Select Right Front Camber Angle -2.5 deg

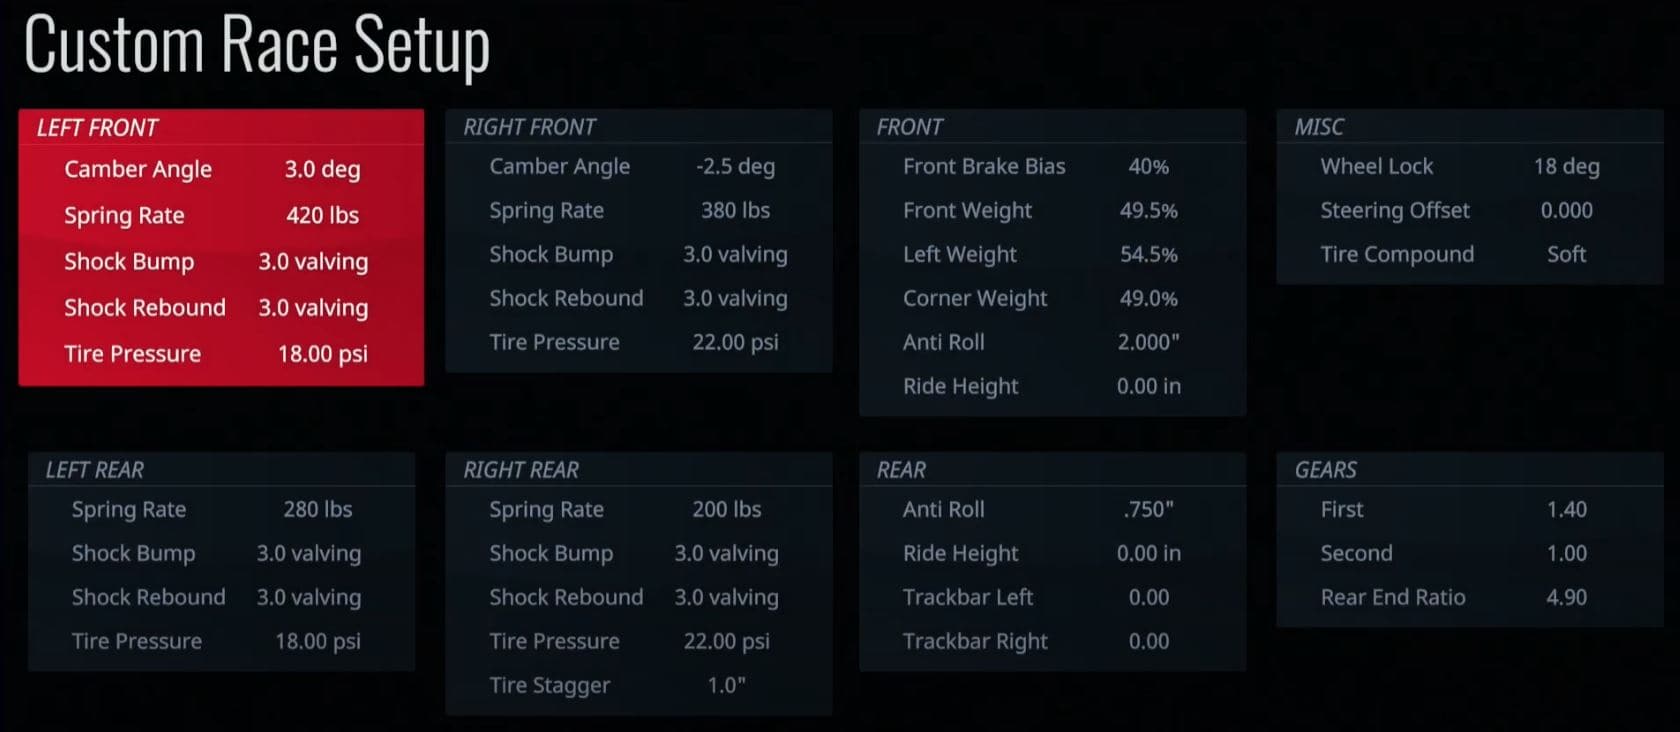[x=638, y=166]
